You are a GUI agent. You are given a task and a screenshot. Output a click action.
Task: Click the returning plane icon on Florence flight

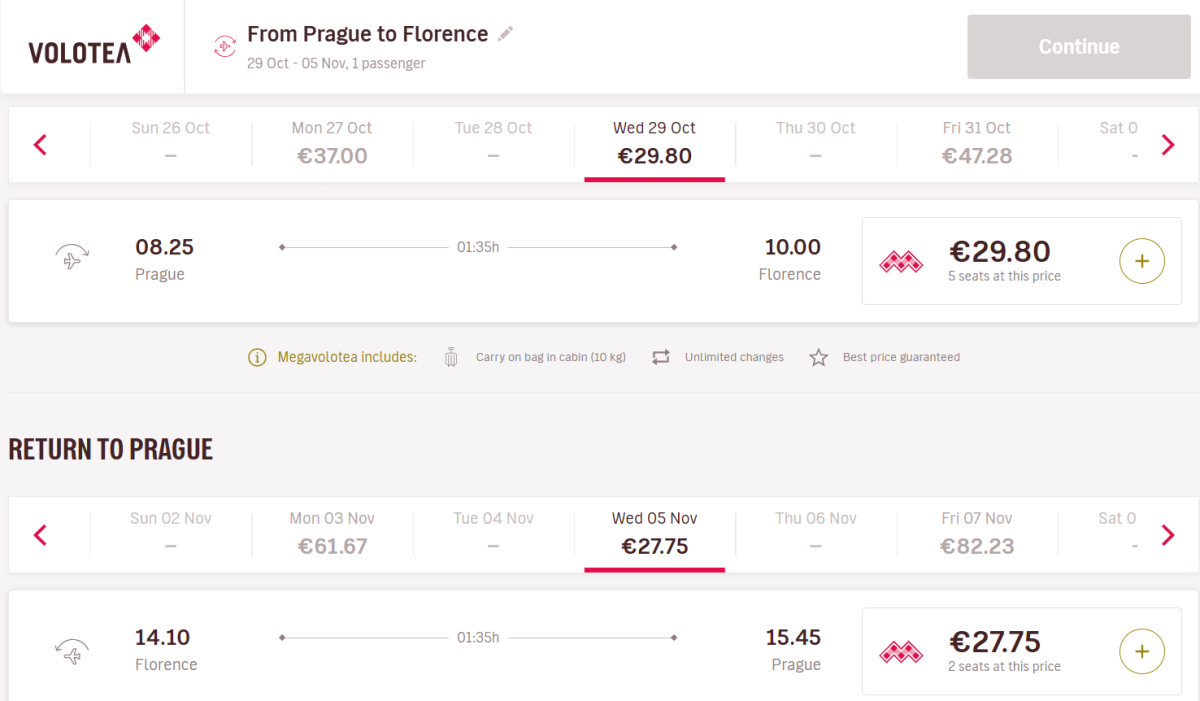pos(72,652)
